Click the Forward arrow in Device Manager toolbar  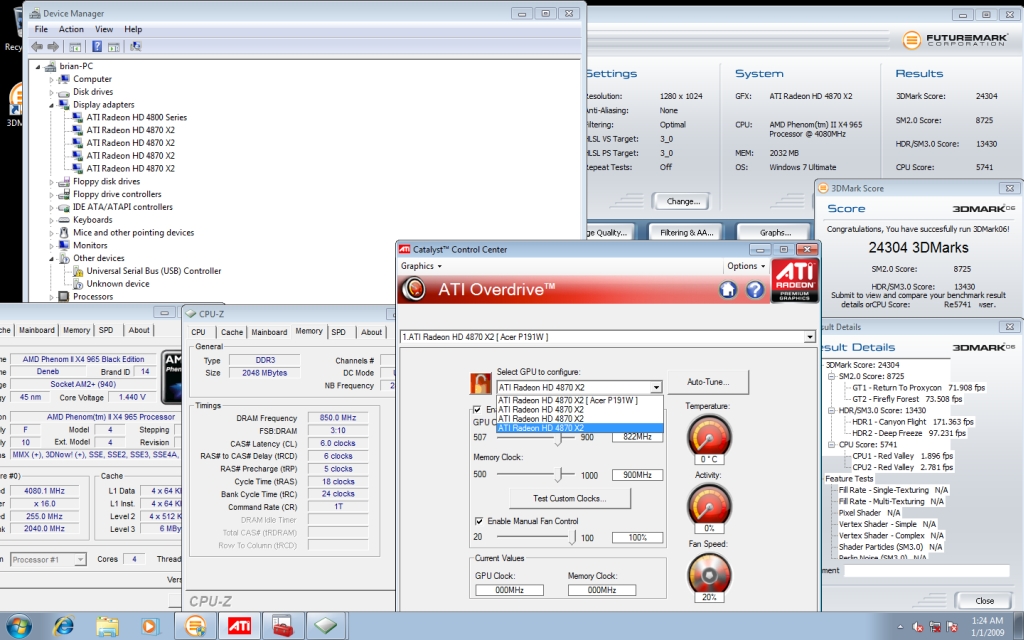(x=54, y=46)
